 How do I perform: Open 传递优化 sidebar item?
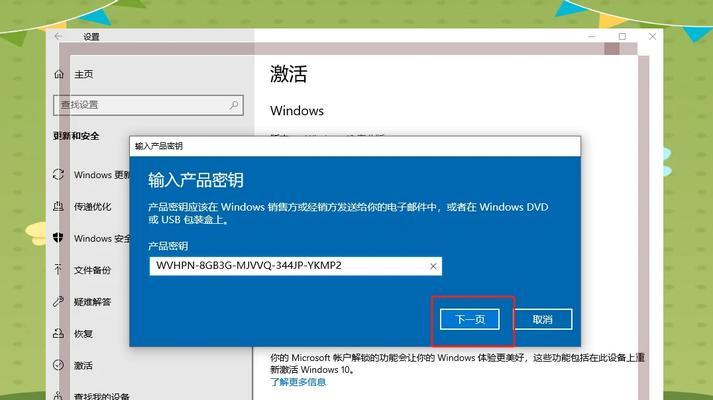pyautogui.click(x=92, y=207)
